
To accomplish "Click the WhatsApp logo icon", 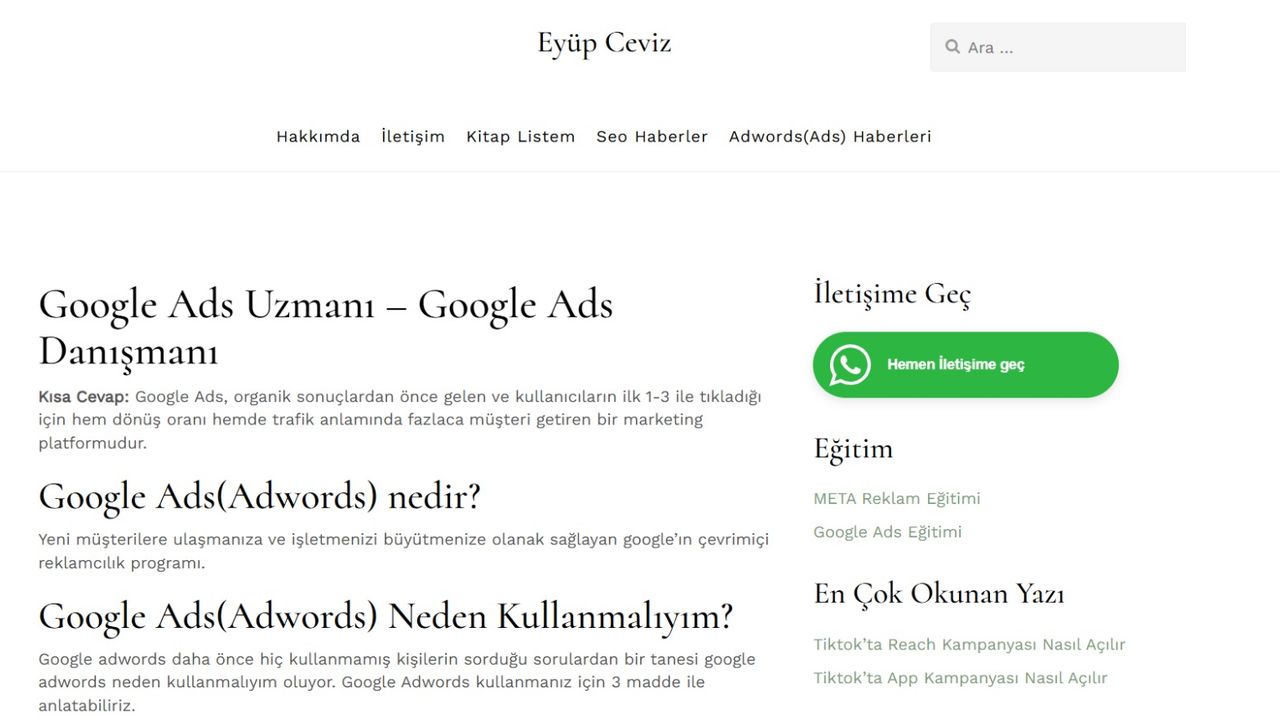I will 850,365.
